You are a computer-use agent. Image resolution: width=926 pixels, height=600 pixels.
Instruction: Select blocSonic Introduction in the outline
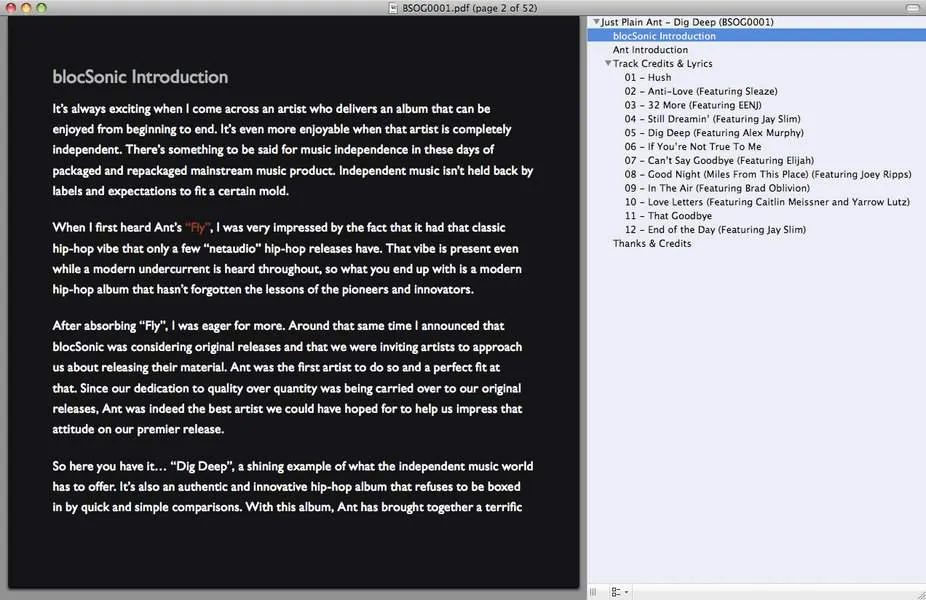[x=664, y=36]
